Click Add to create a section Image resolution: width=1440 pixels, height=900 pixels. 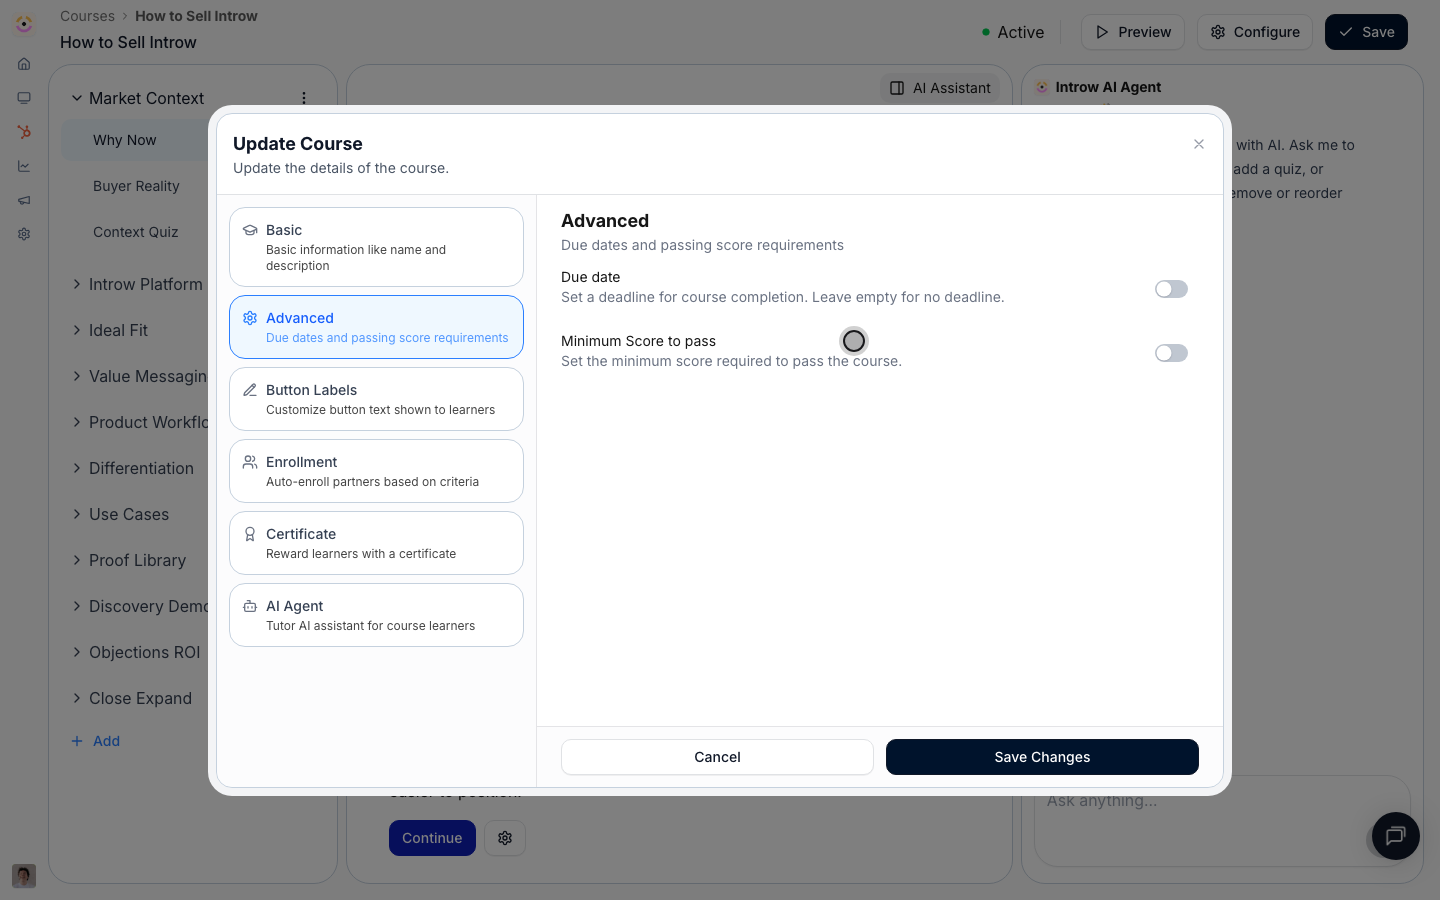[96, 741]
